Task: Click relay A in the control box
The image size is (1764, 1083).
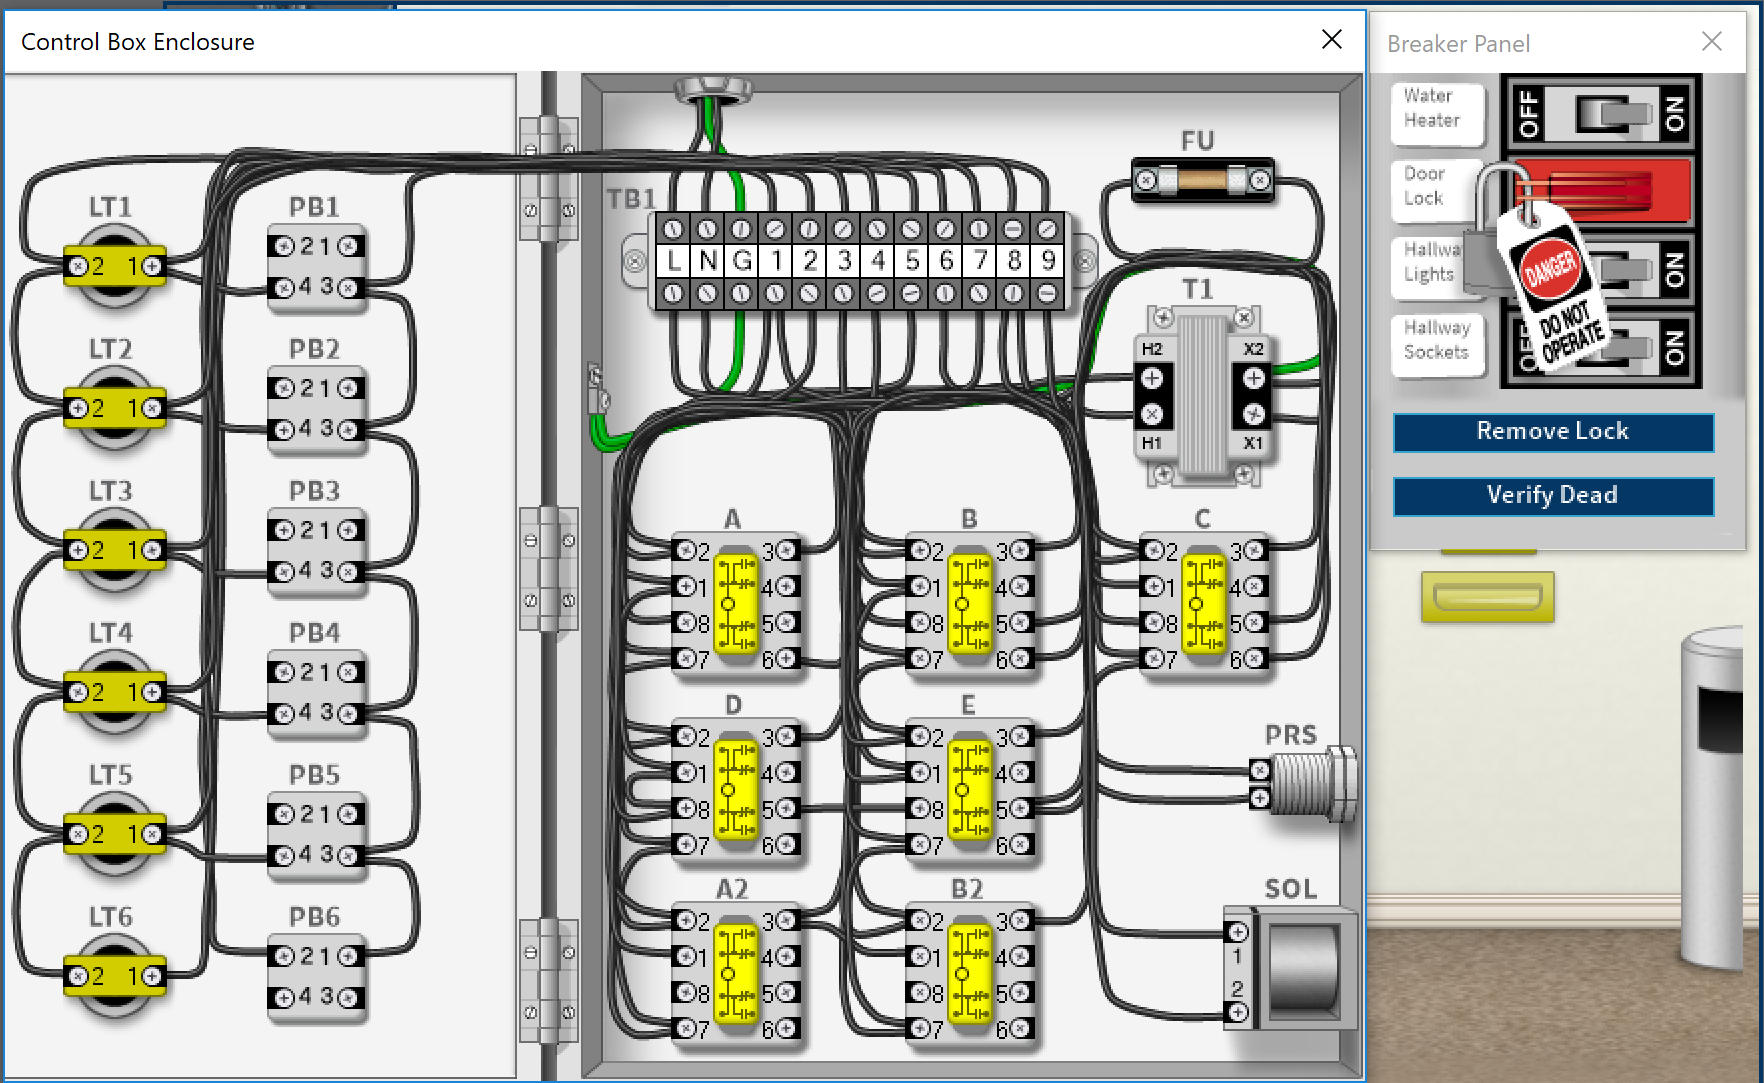Action: coord(736,600)
